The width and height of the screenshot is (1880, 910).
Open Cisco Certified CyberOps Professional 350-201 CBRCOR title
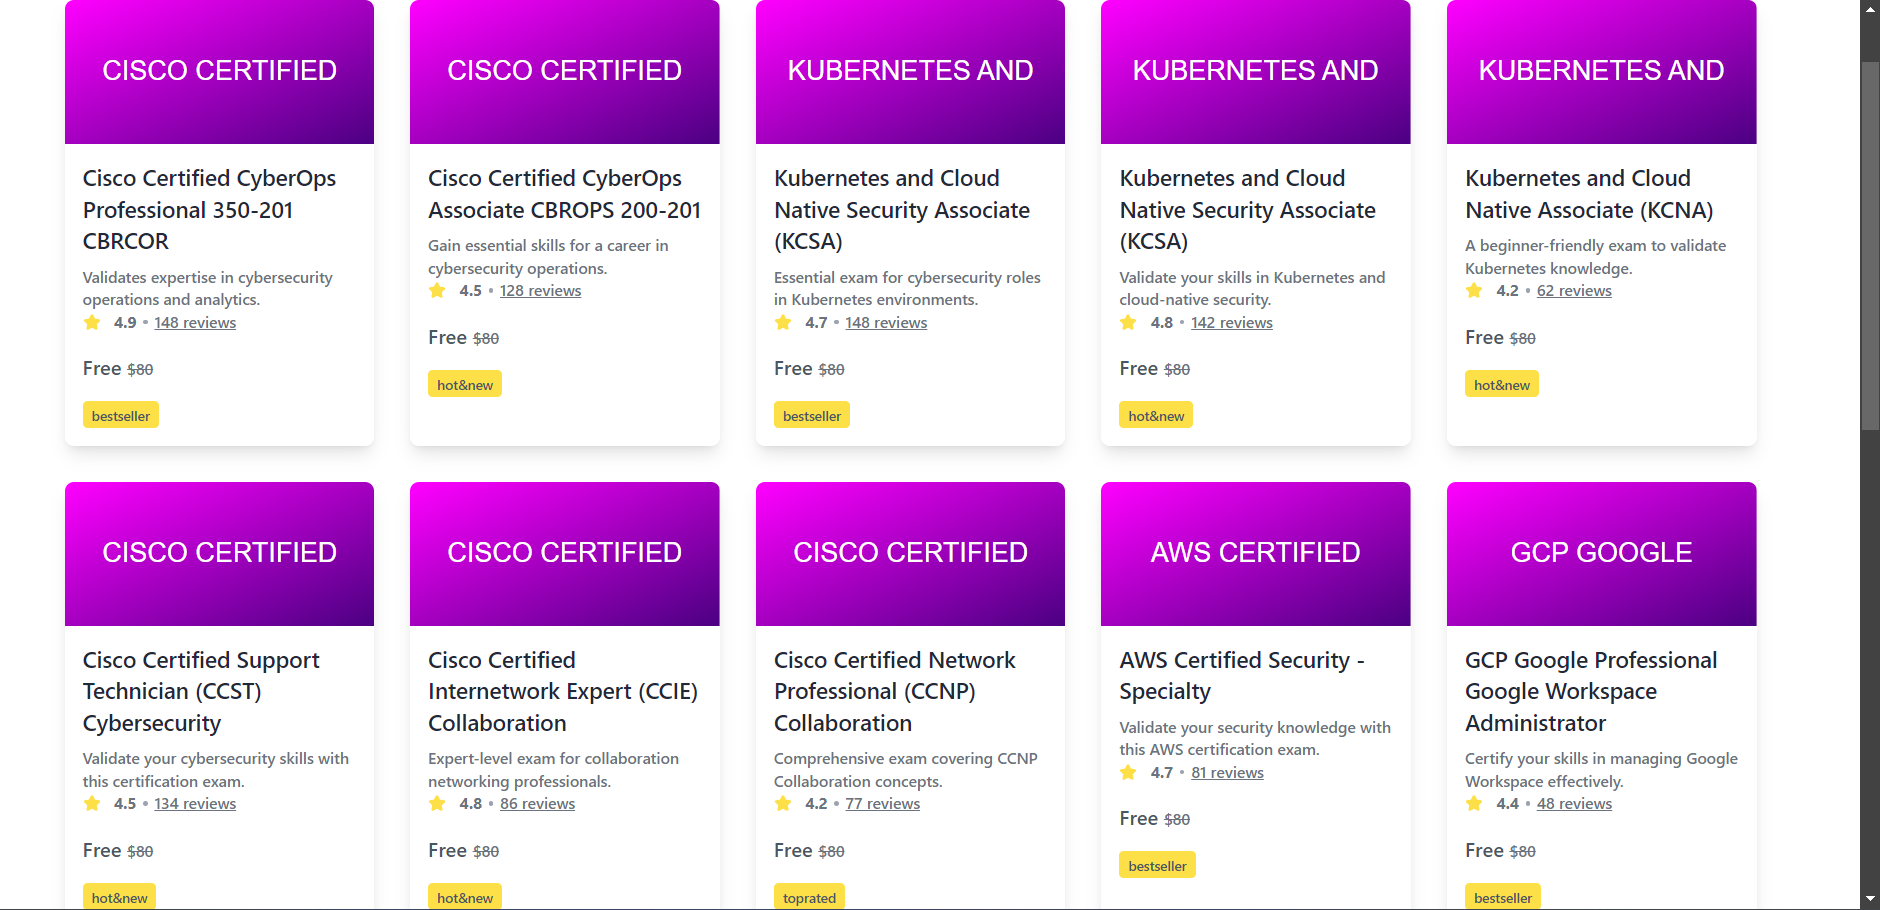209,209
